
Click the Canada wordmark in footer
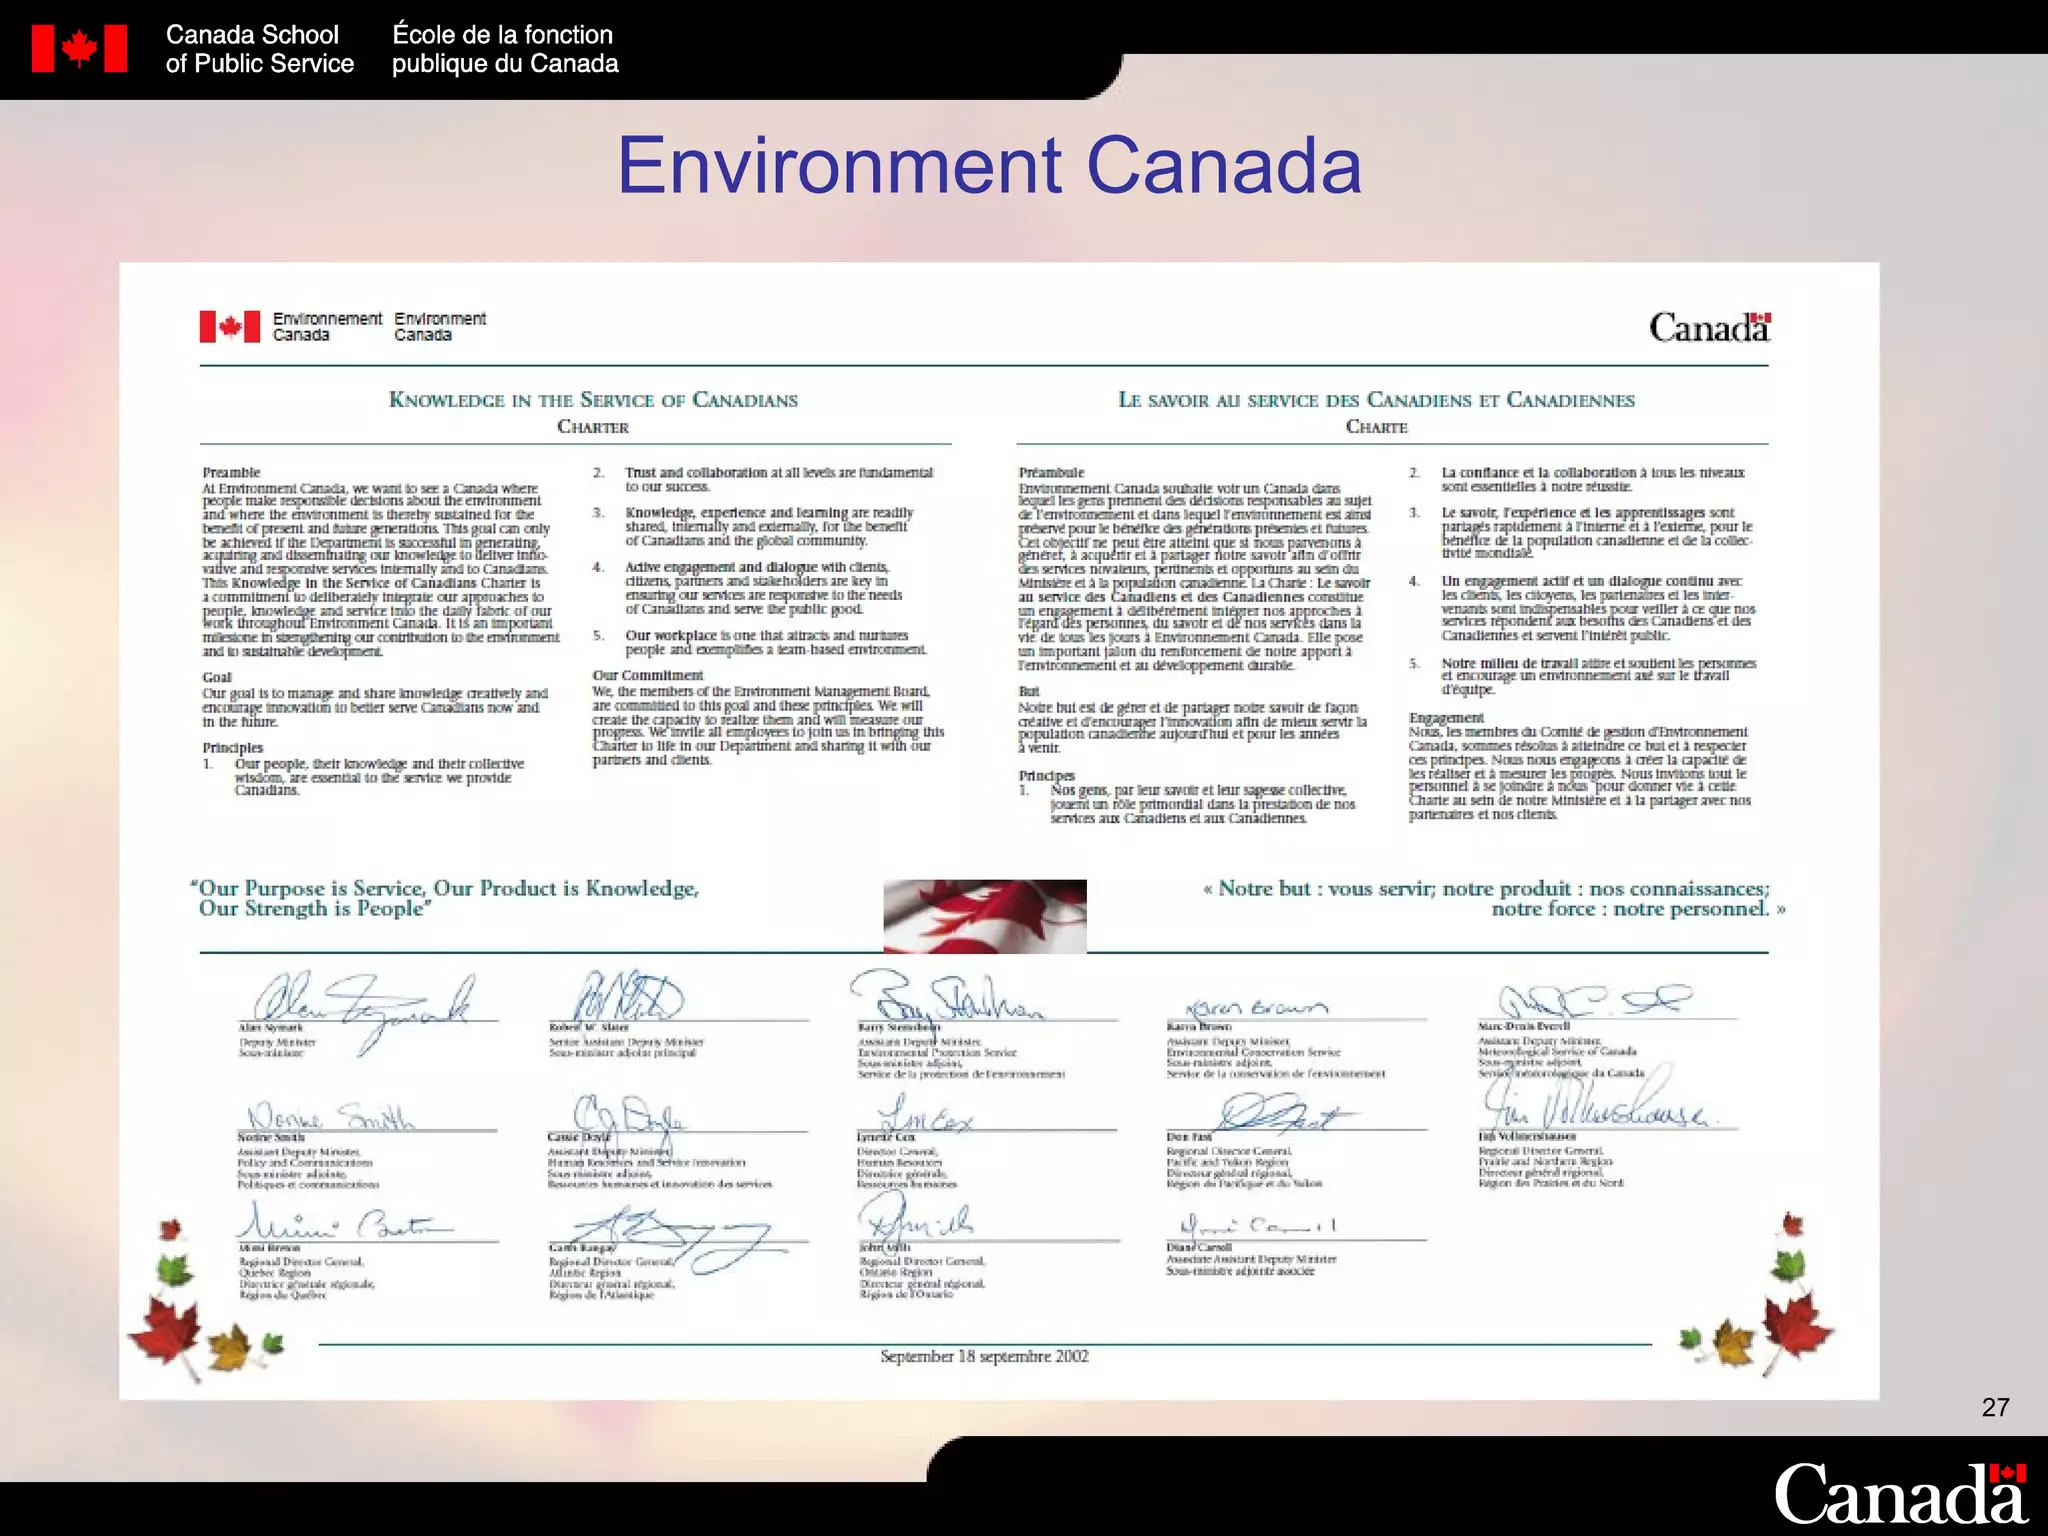[x=1900, y=1493]
